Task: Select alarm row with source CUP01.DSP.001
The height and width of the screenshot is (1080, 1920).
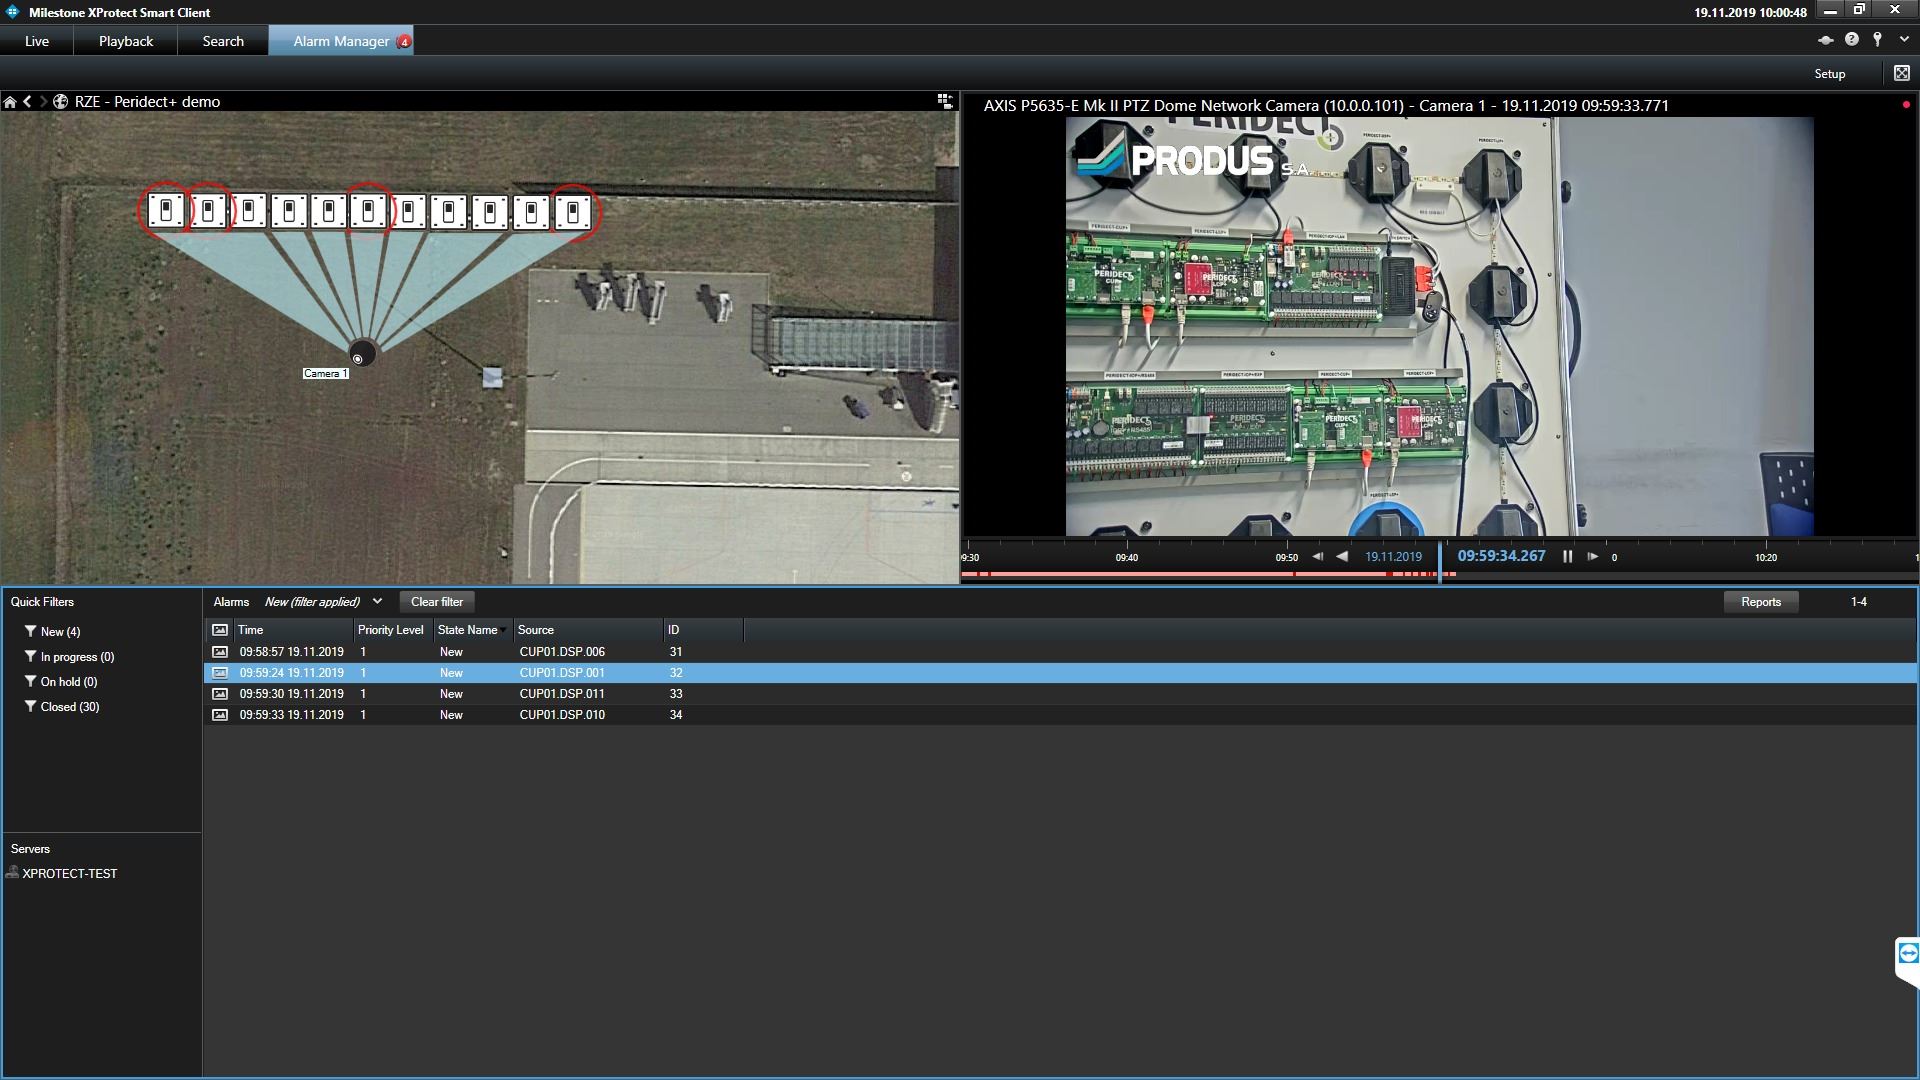Action: point(1060,673)
